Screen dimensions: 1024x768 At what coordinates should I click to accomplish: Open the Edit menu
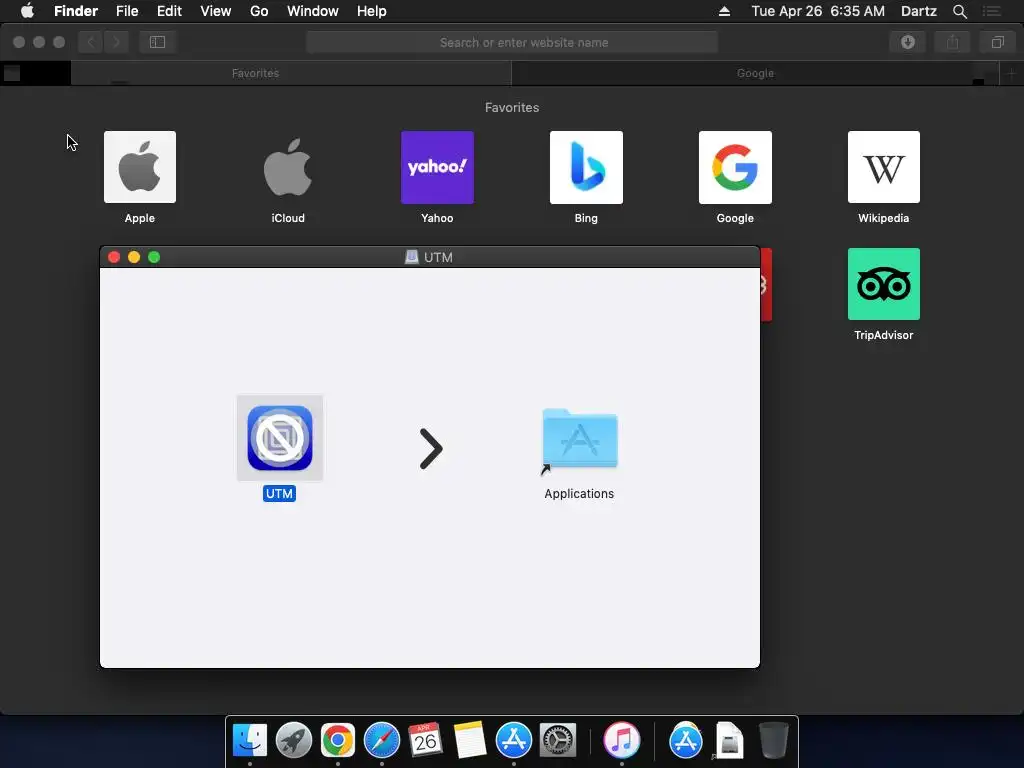tap(169, 11)
